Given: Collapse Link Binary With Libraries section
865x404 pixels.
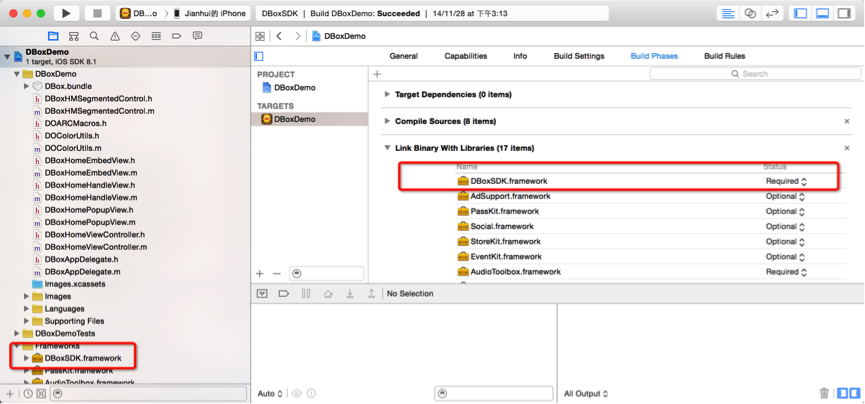Looking at the screenshot, I should coord(387,148).
